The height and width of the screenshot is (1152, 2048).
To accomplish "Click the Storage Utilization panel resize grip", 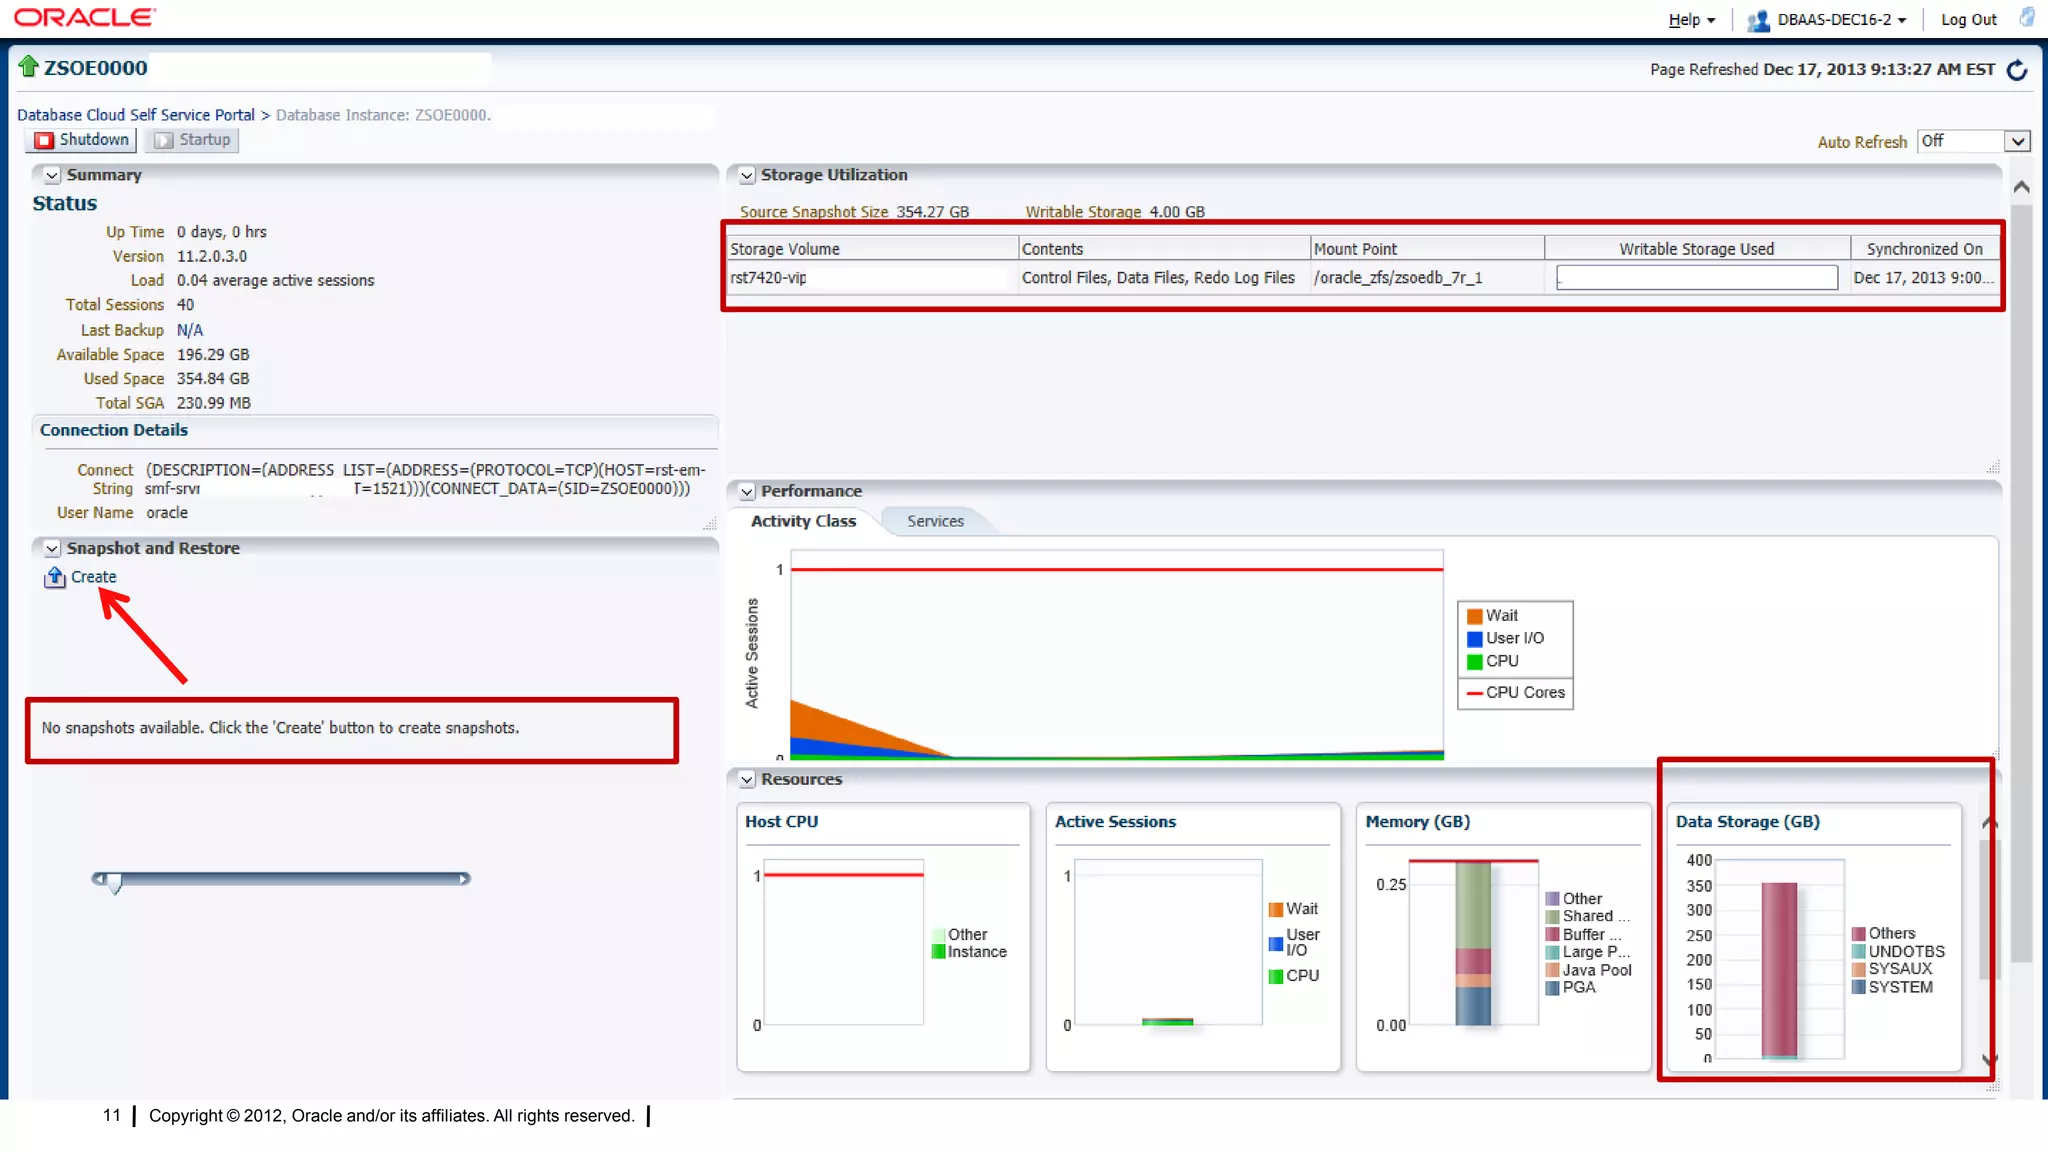I will [x=1992, y=467].
